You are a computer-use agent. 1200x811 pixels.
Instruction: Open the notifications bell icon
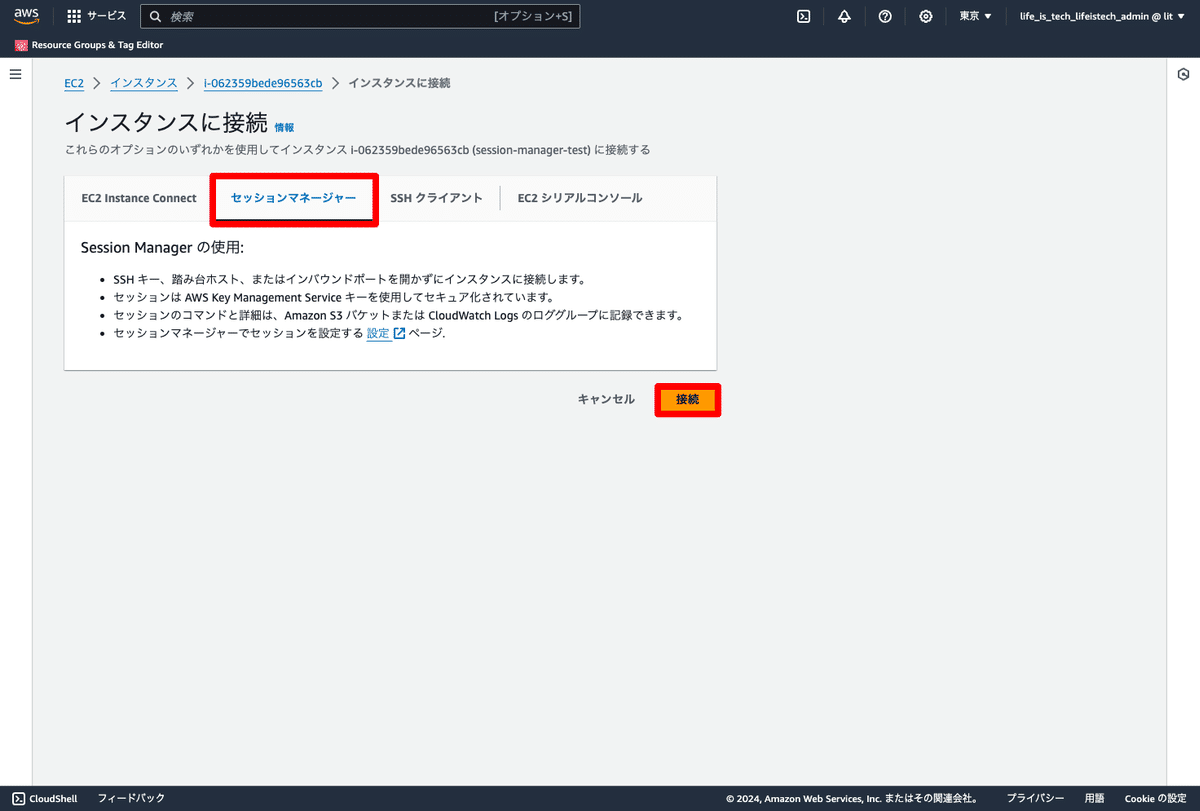pyautogui.click(x=844, y=16)
